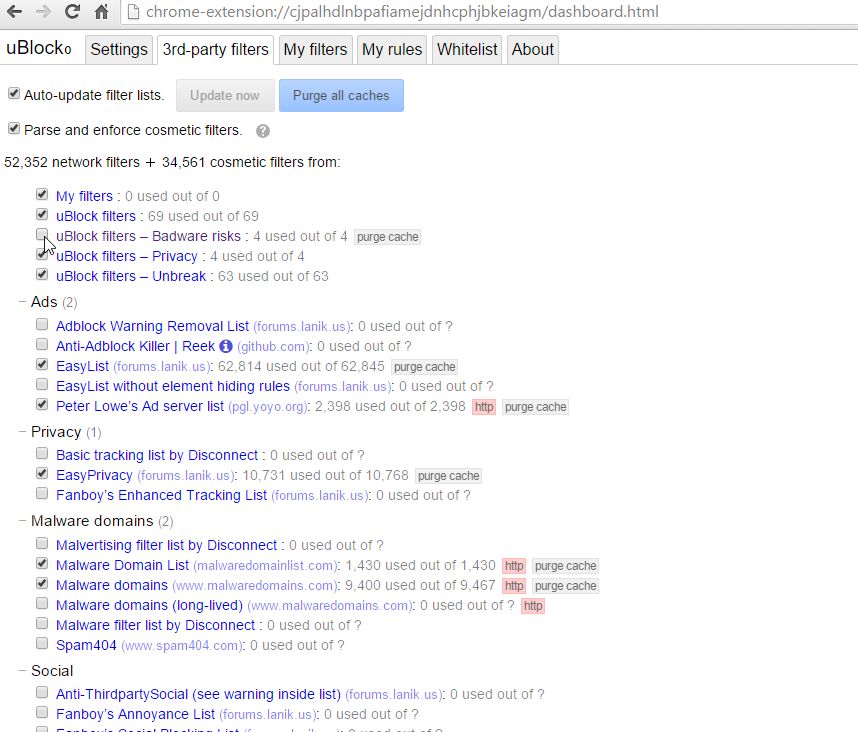This screenshot has width=858, height=732.
Task: Uncheck Malware Domain List checkbox
Action: point(42,563)
